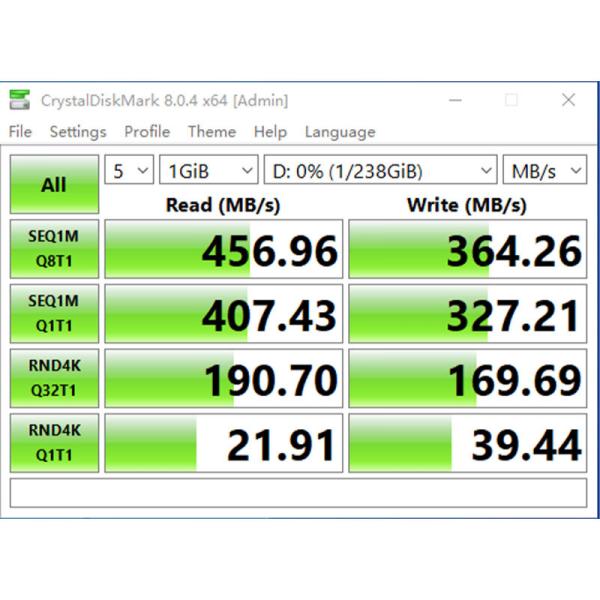The image size is (600, 600).
Task: Start the SEQ1M Q1T1 test
Action: tap(54, 313)
